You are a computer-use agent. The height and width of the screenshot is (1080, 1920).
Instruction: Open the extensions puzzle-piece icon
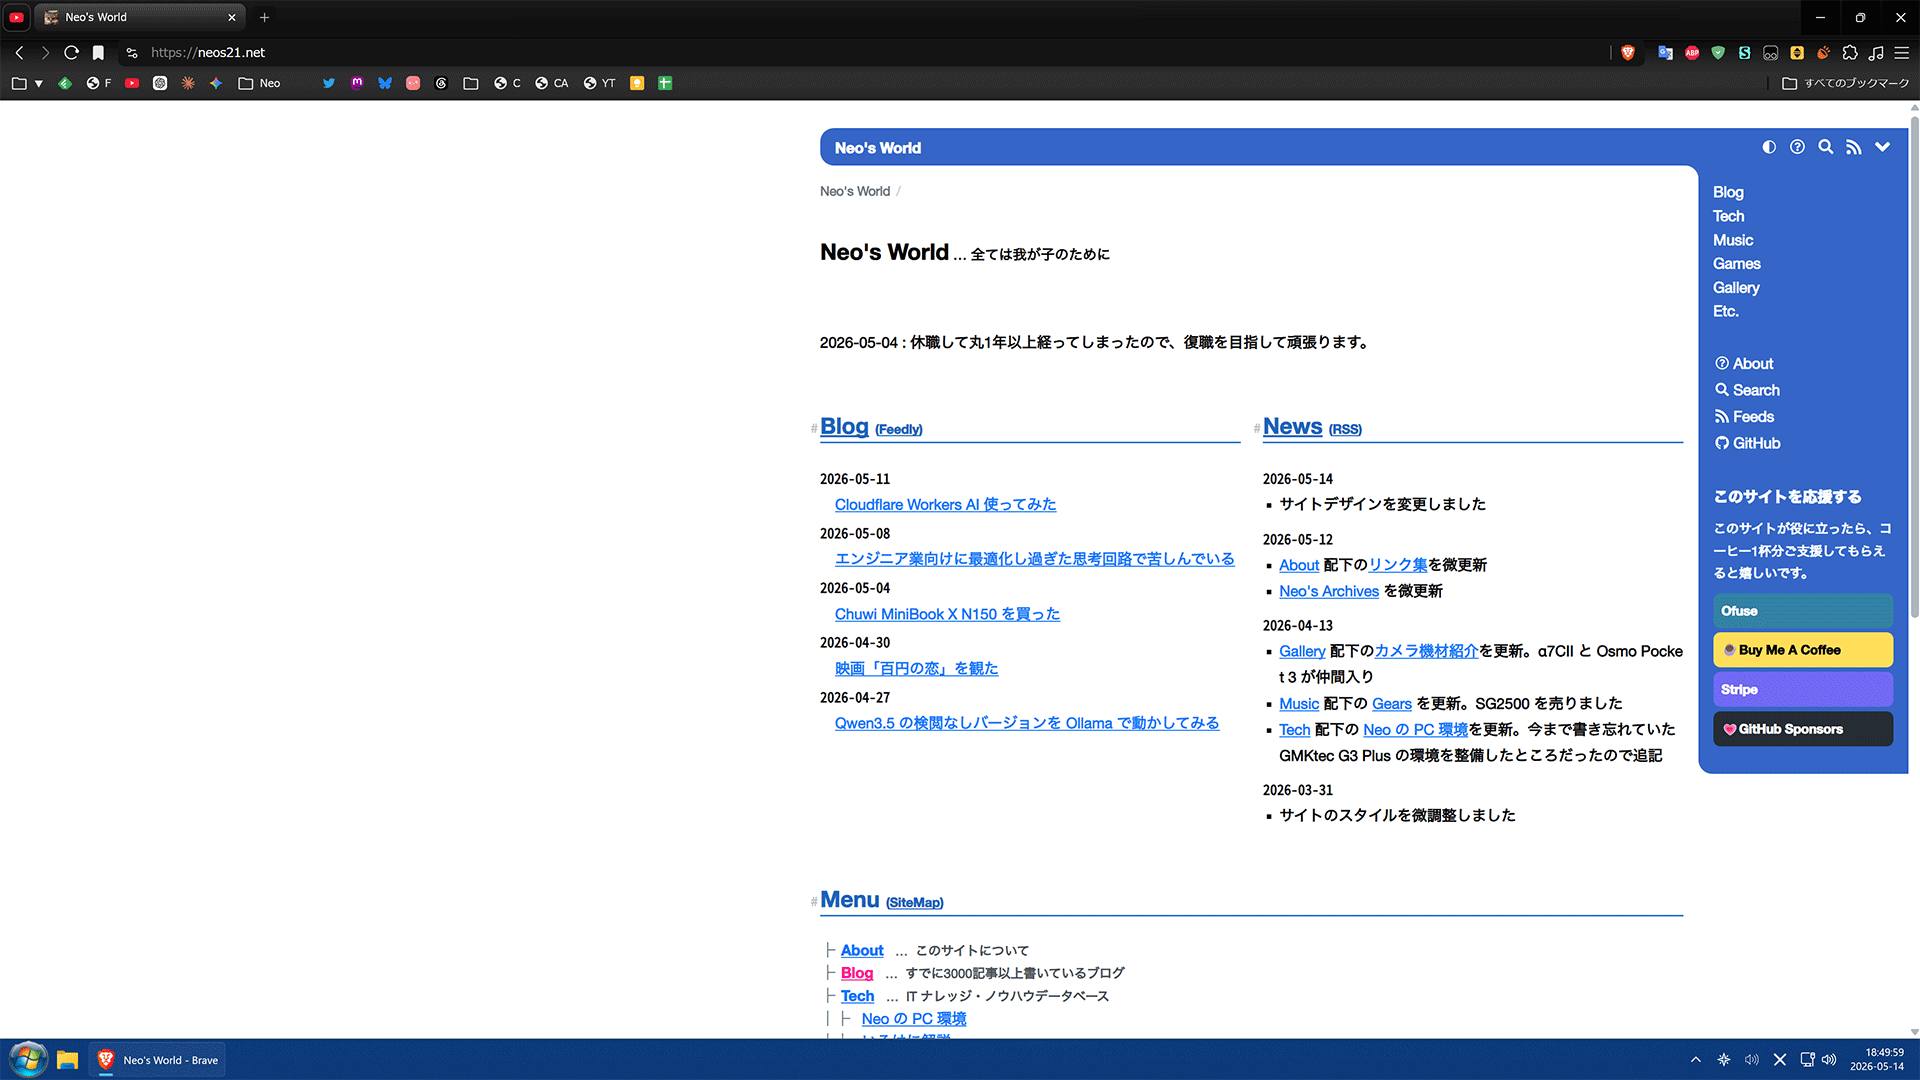(1850, 52)
